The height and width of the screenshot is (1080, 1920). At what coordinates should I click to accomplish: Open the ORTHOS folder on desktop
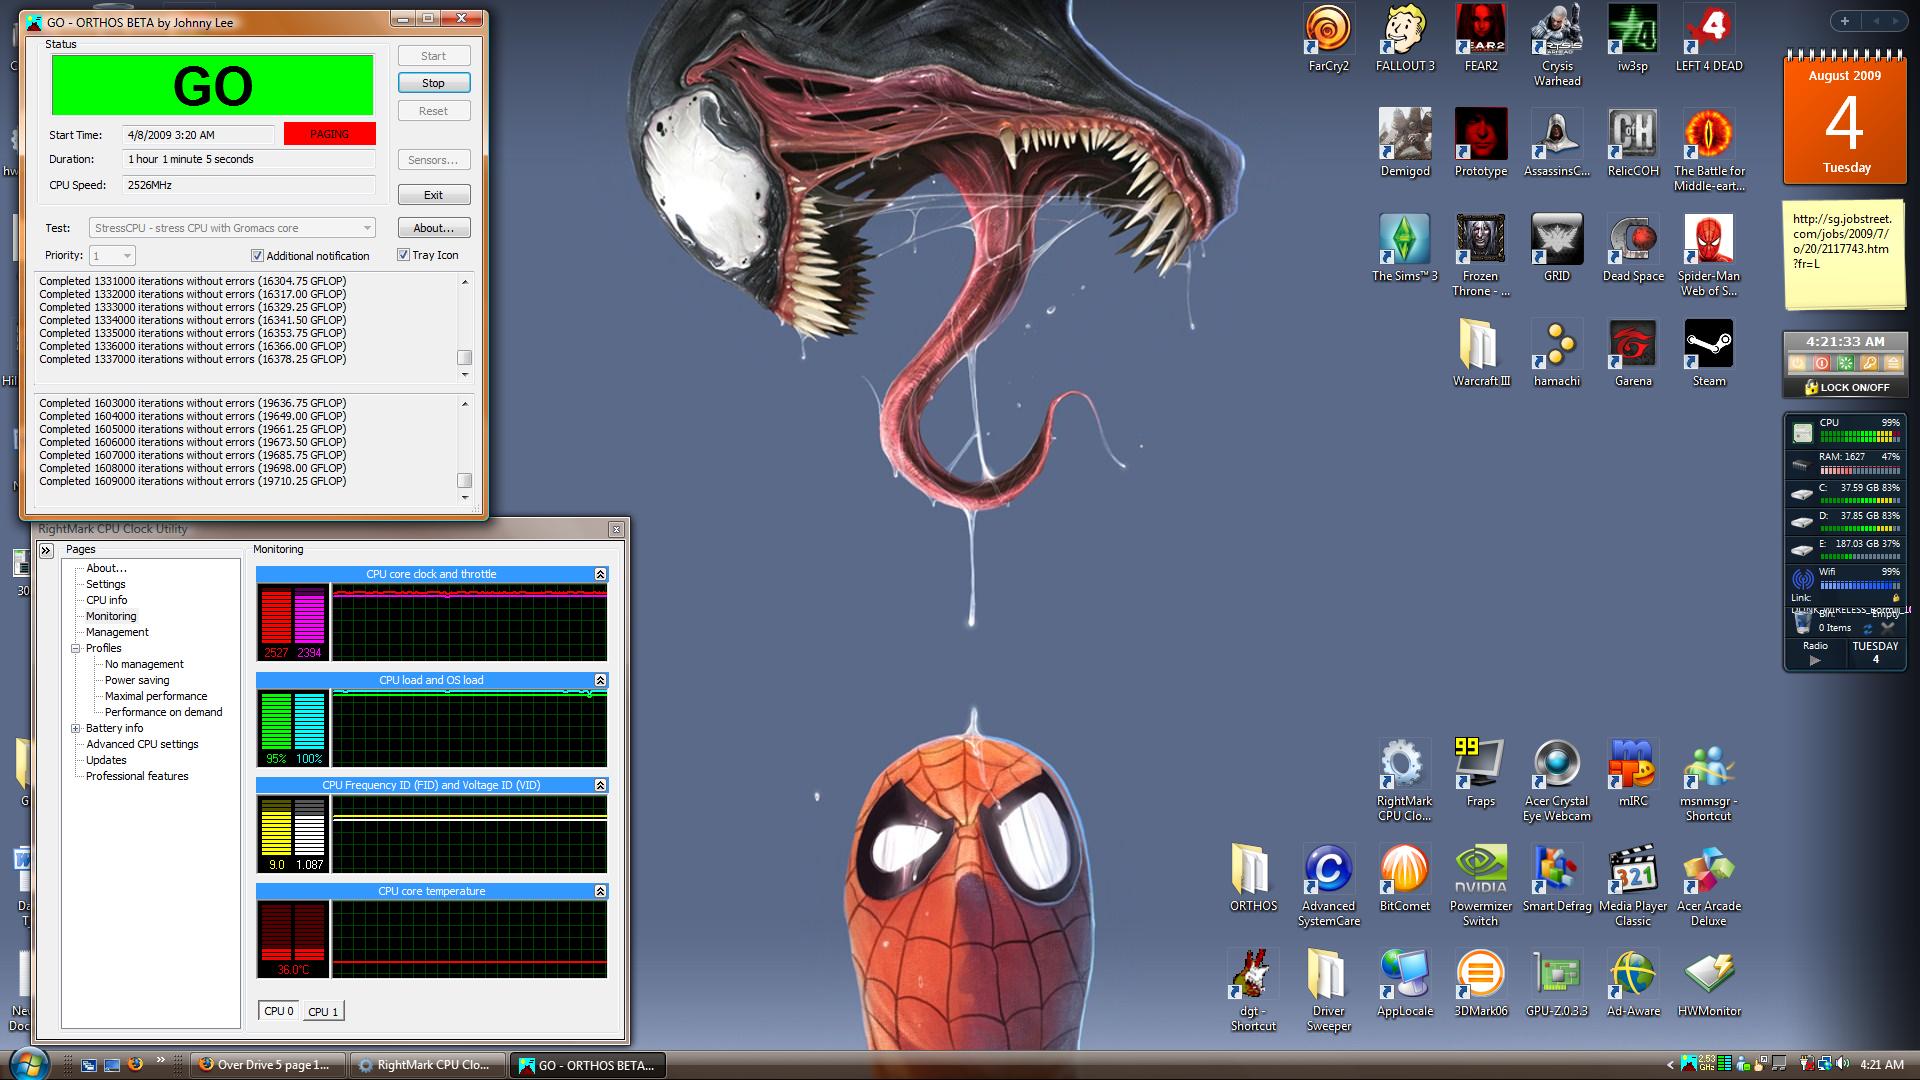click(1252, 878)
